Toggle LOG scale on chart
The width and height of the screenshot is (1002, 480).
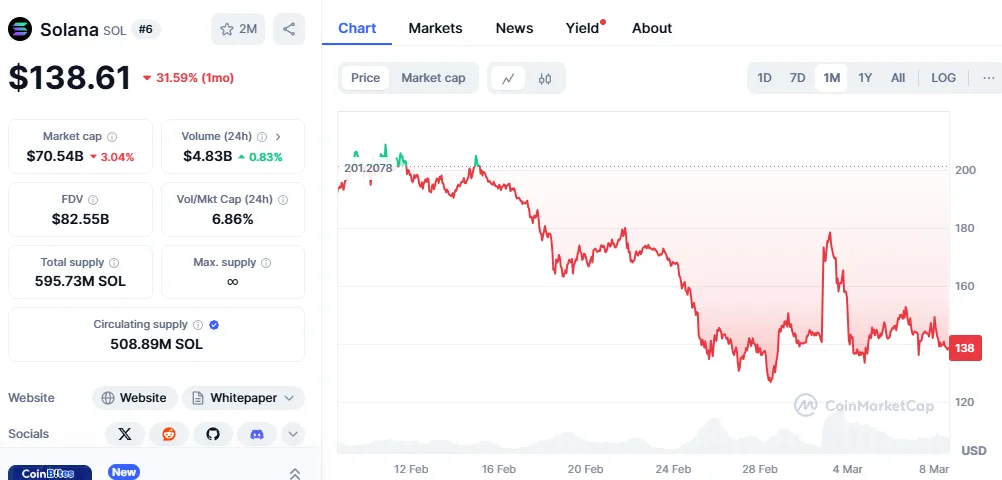coord(943,78)
